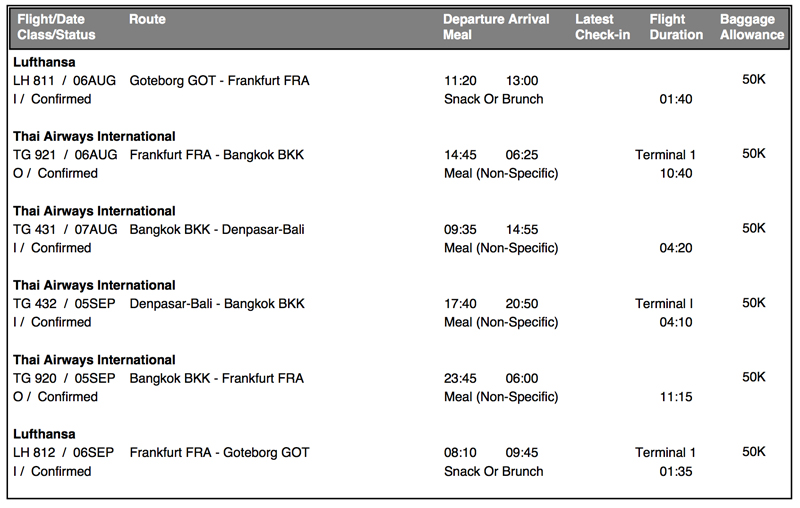Select flight number LH 811
This screenshot has height=508, width=800.
click(34, 81)
